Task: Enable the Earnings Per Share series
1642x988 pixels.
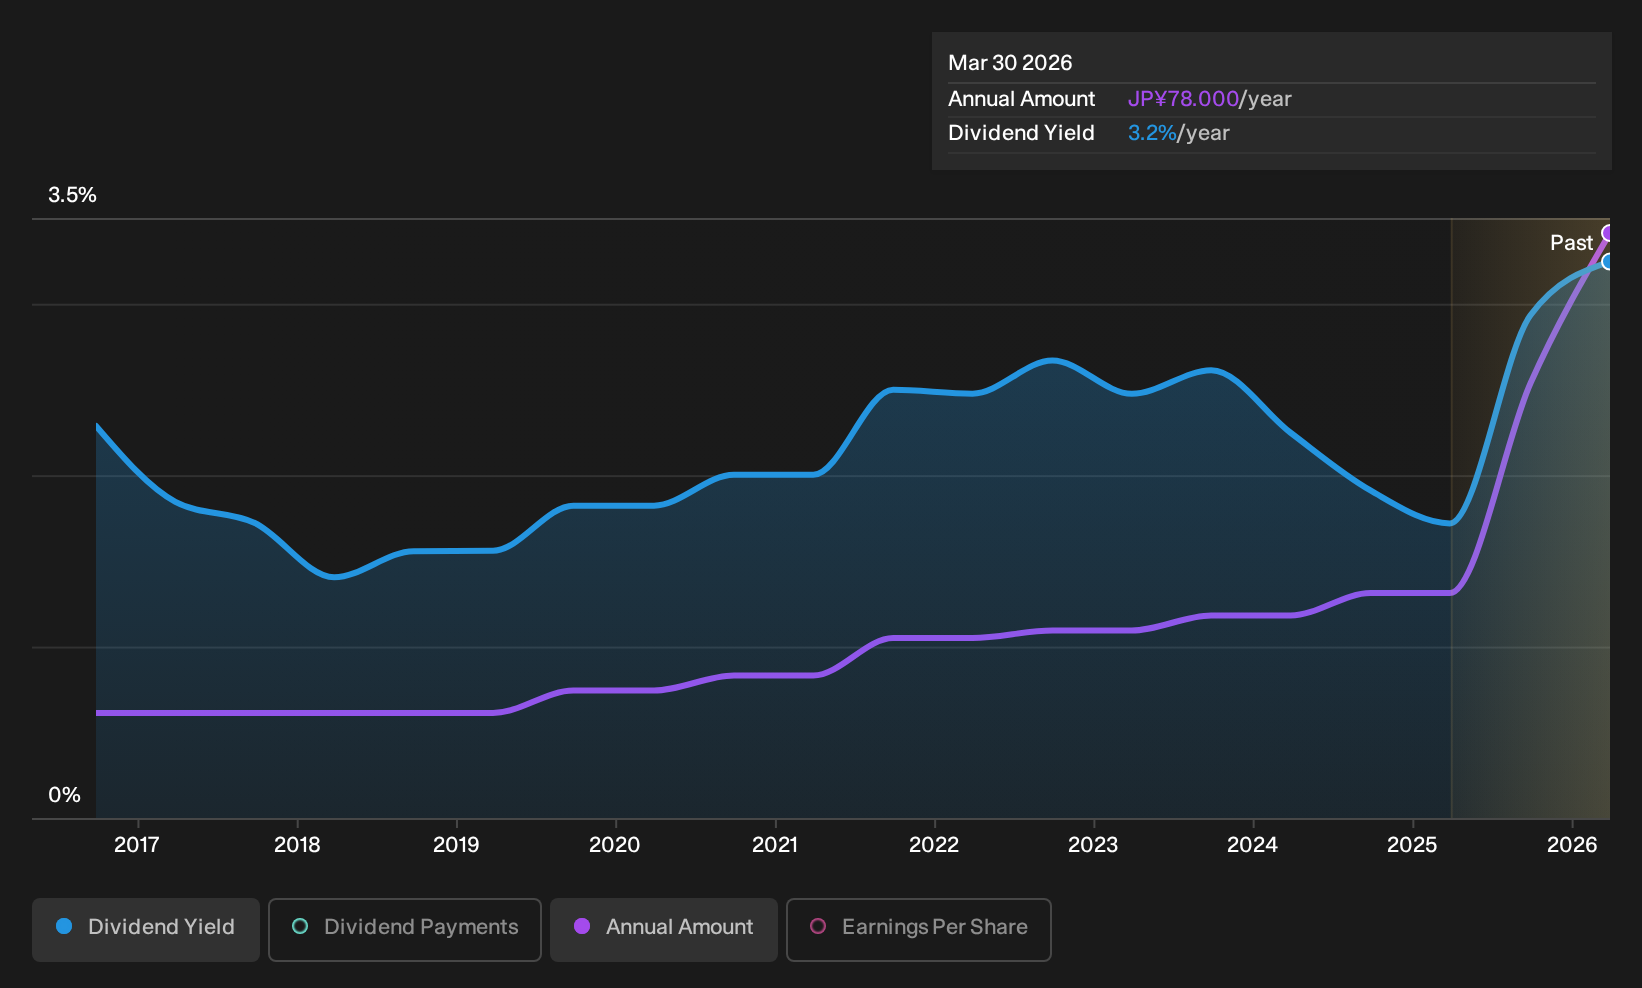Action: point(919,929)
